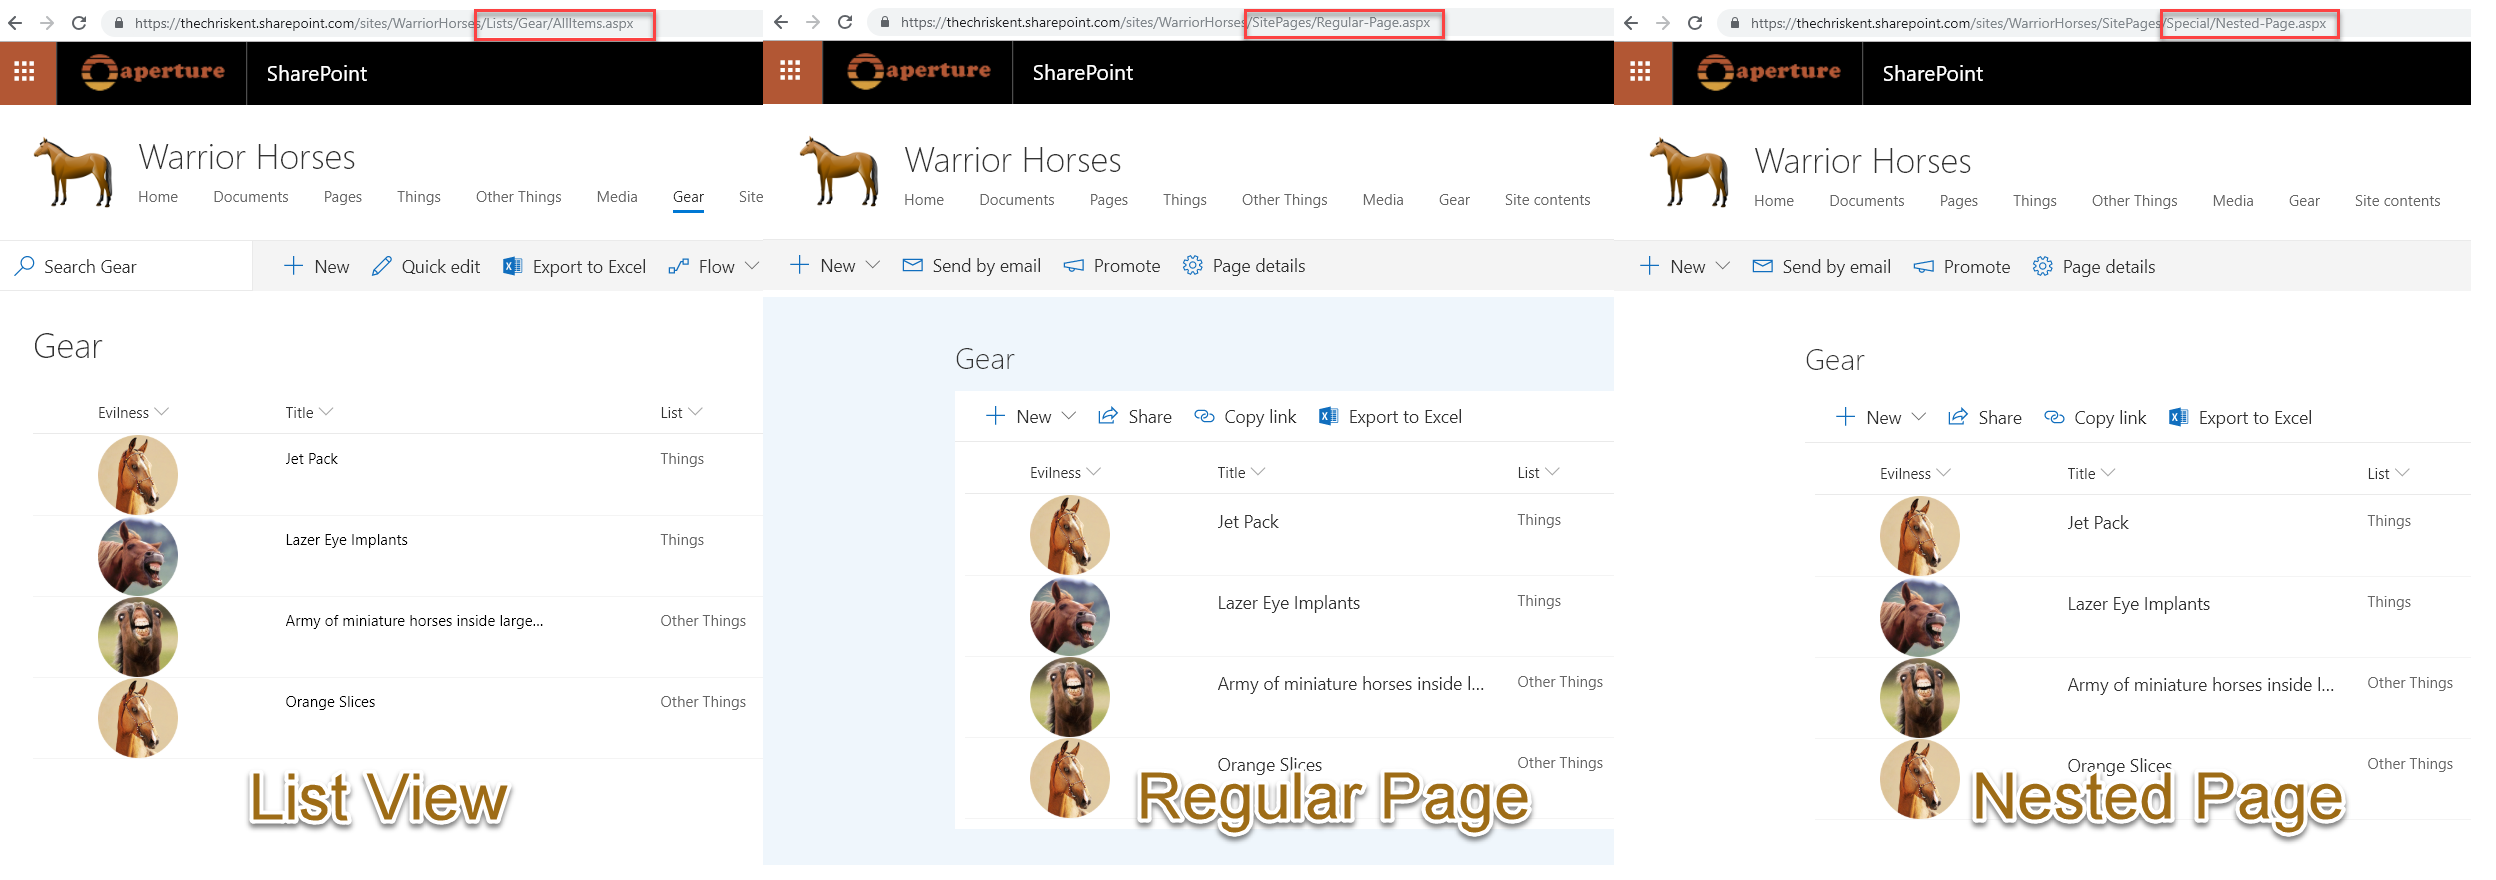Expand New dropdown in Regular Page top toolbar
2496x880 pixels.
[873, 265]
